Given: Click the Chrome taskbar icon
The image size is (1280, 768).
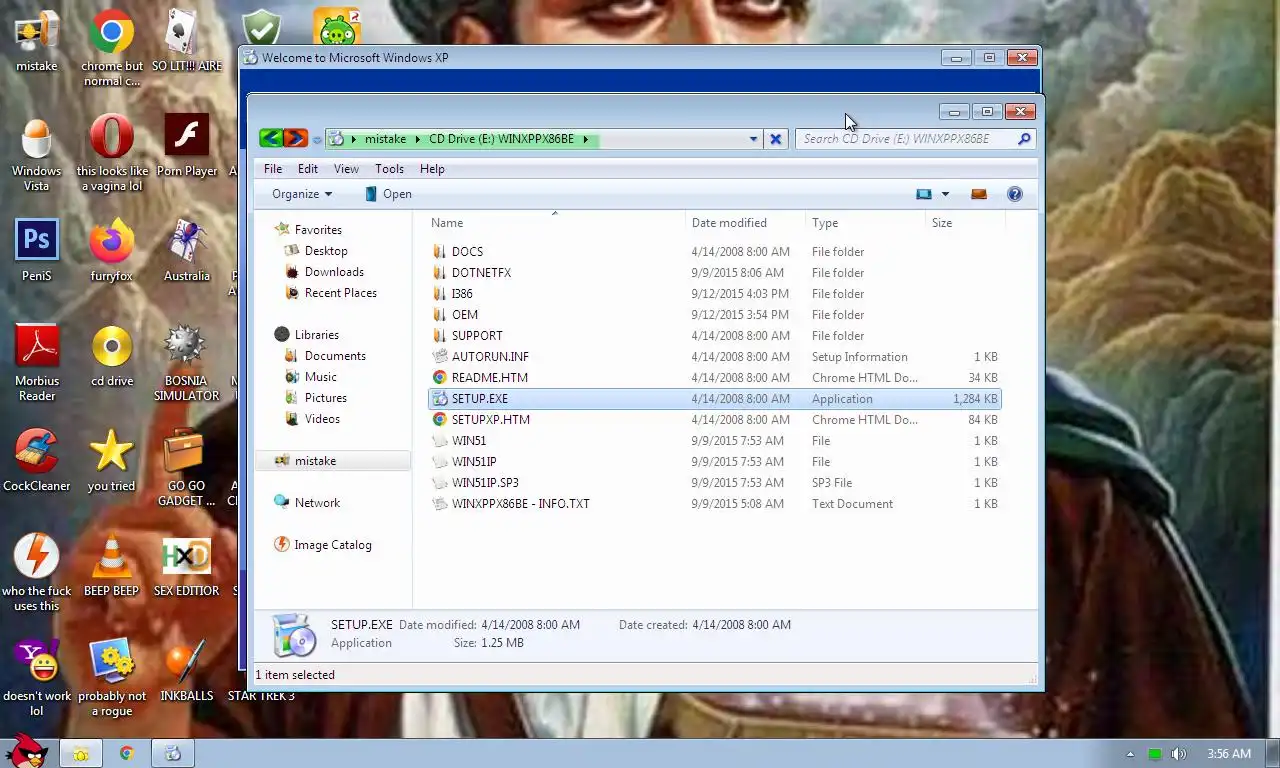Looking at the screenshot, I should coord(127,753).
